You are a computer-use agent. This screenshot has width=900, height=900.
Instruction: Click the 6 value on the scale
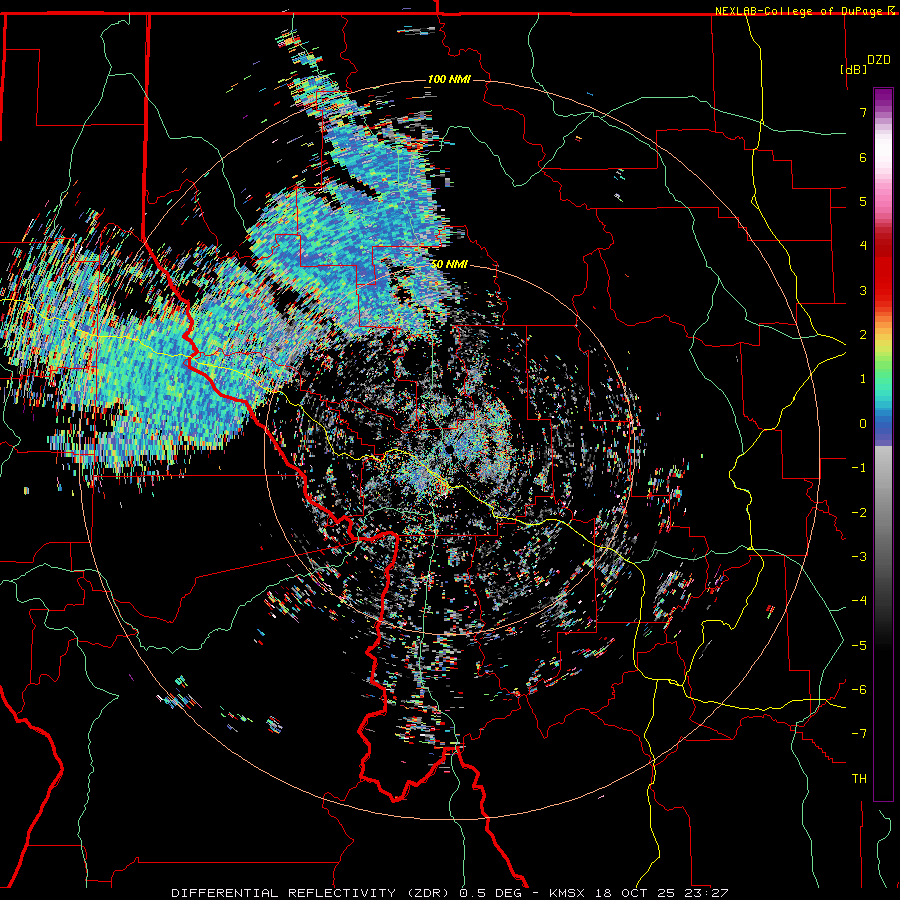[x=863, y=157]
